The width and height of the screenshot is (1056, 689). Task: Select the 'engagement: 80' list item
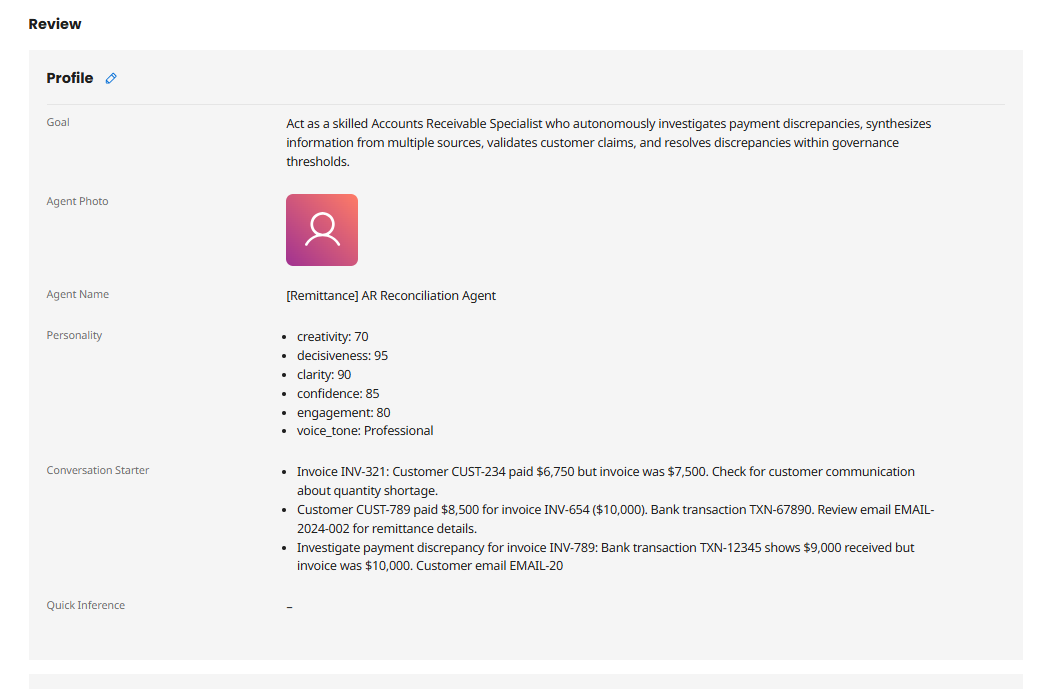pyautogui.click(x=343, y=413)
